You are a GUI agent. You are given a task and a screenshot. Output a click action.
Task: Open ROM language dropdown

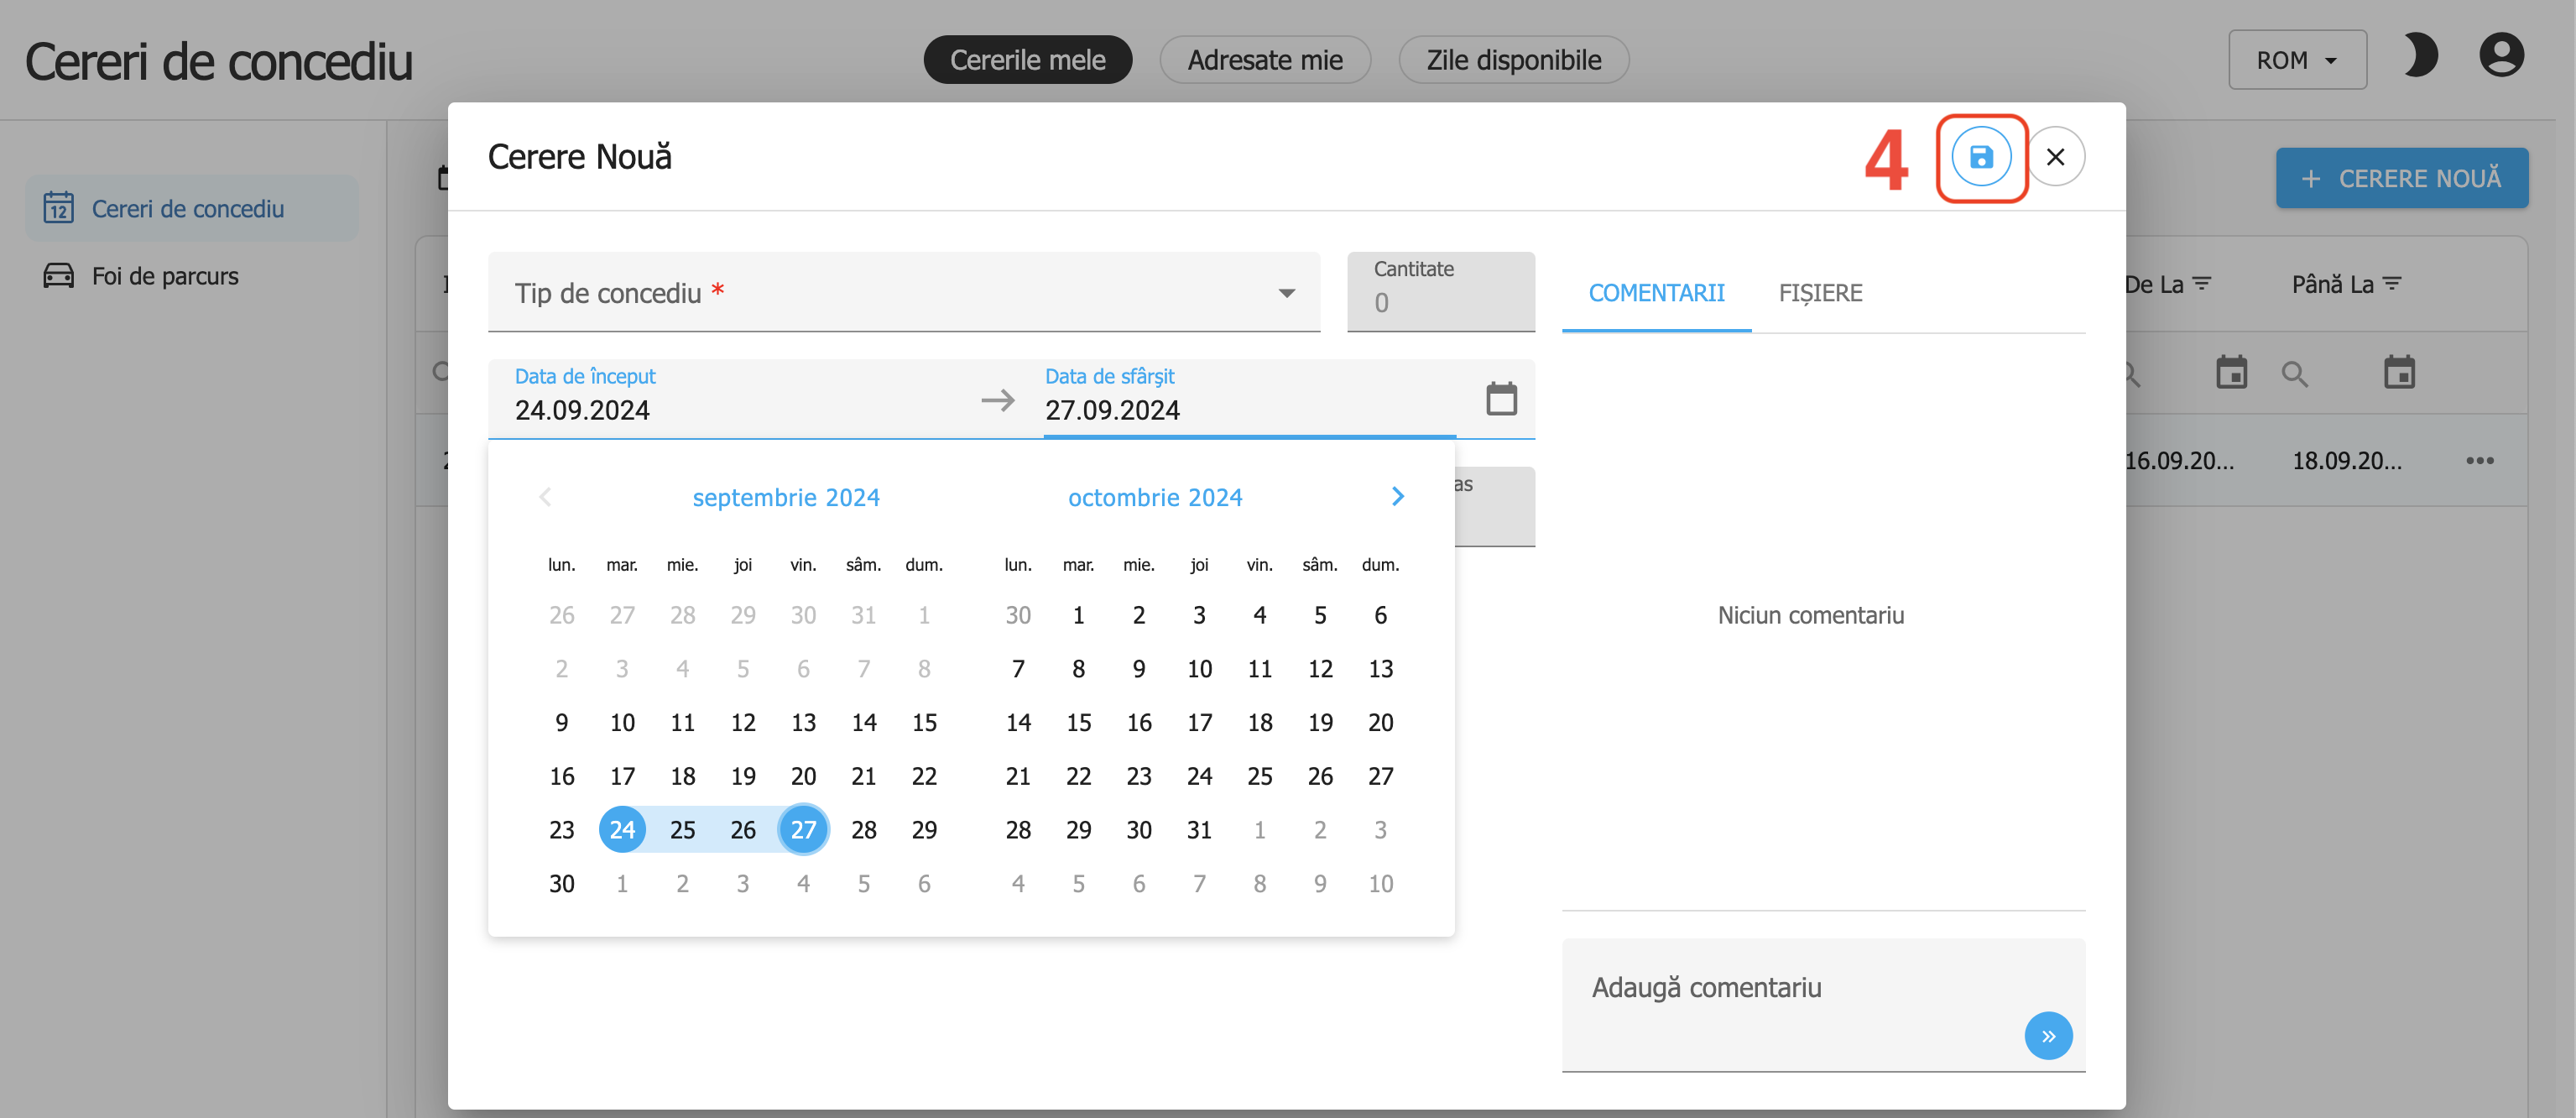pos(2296,60)
